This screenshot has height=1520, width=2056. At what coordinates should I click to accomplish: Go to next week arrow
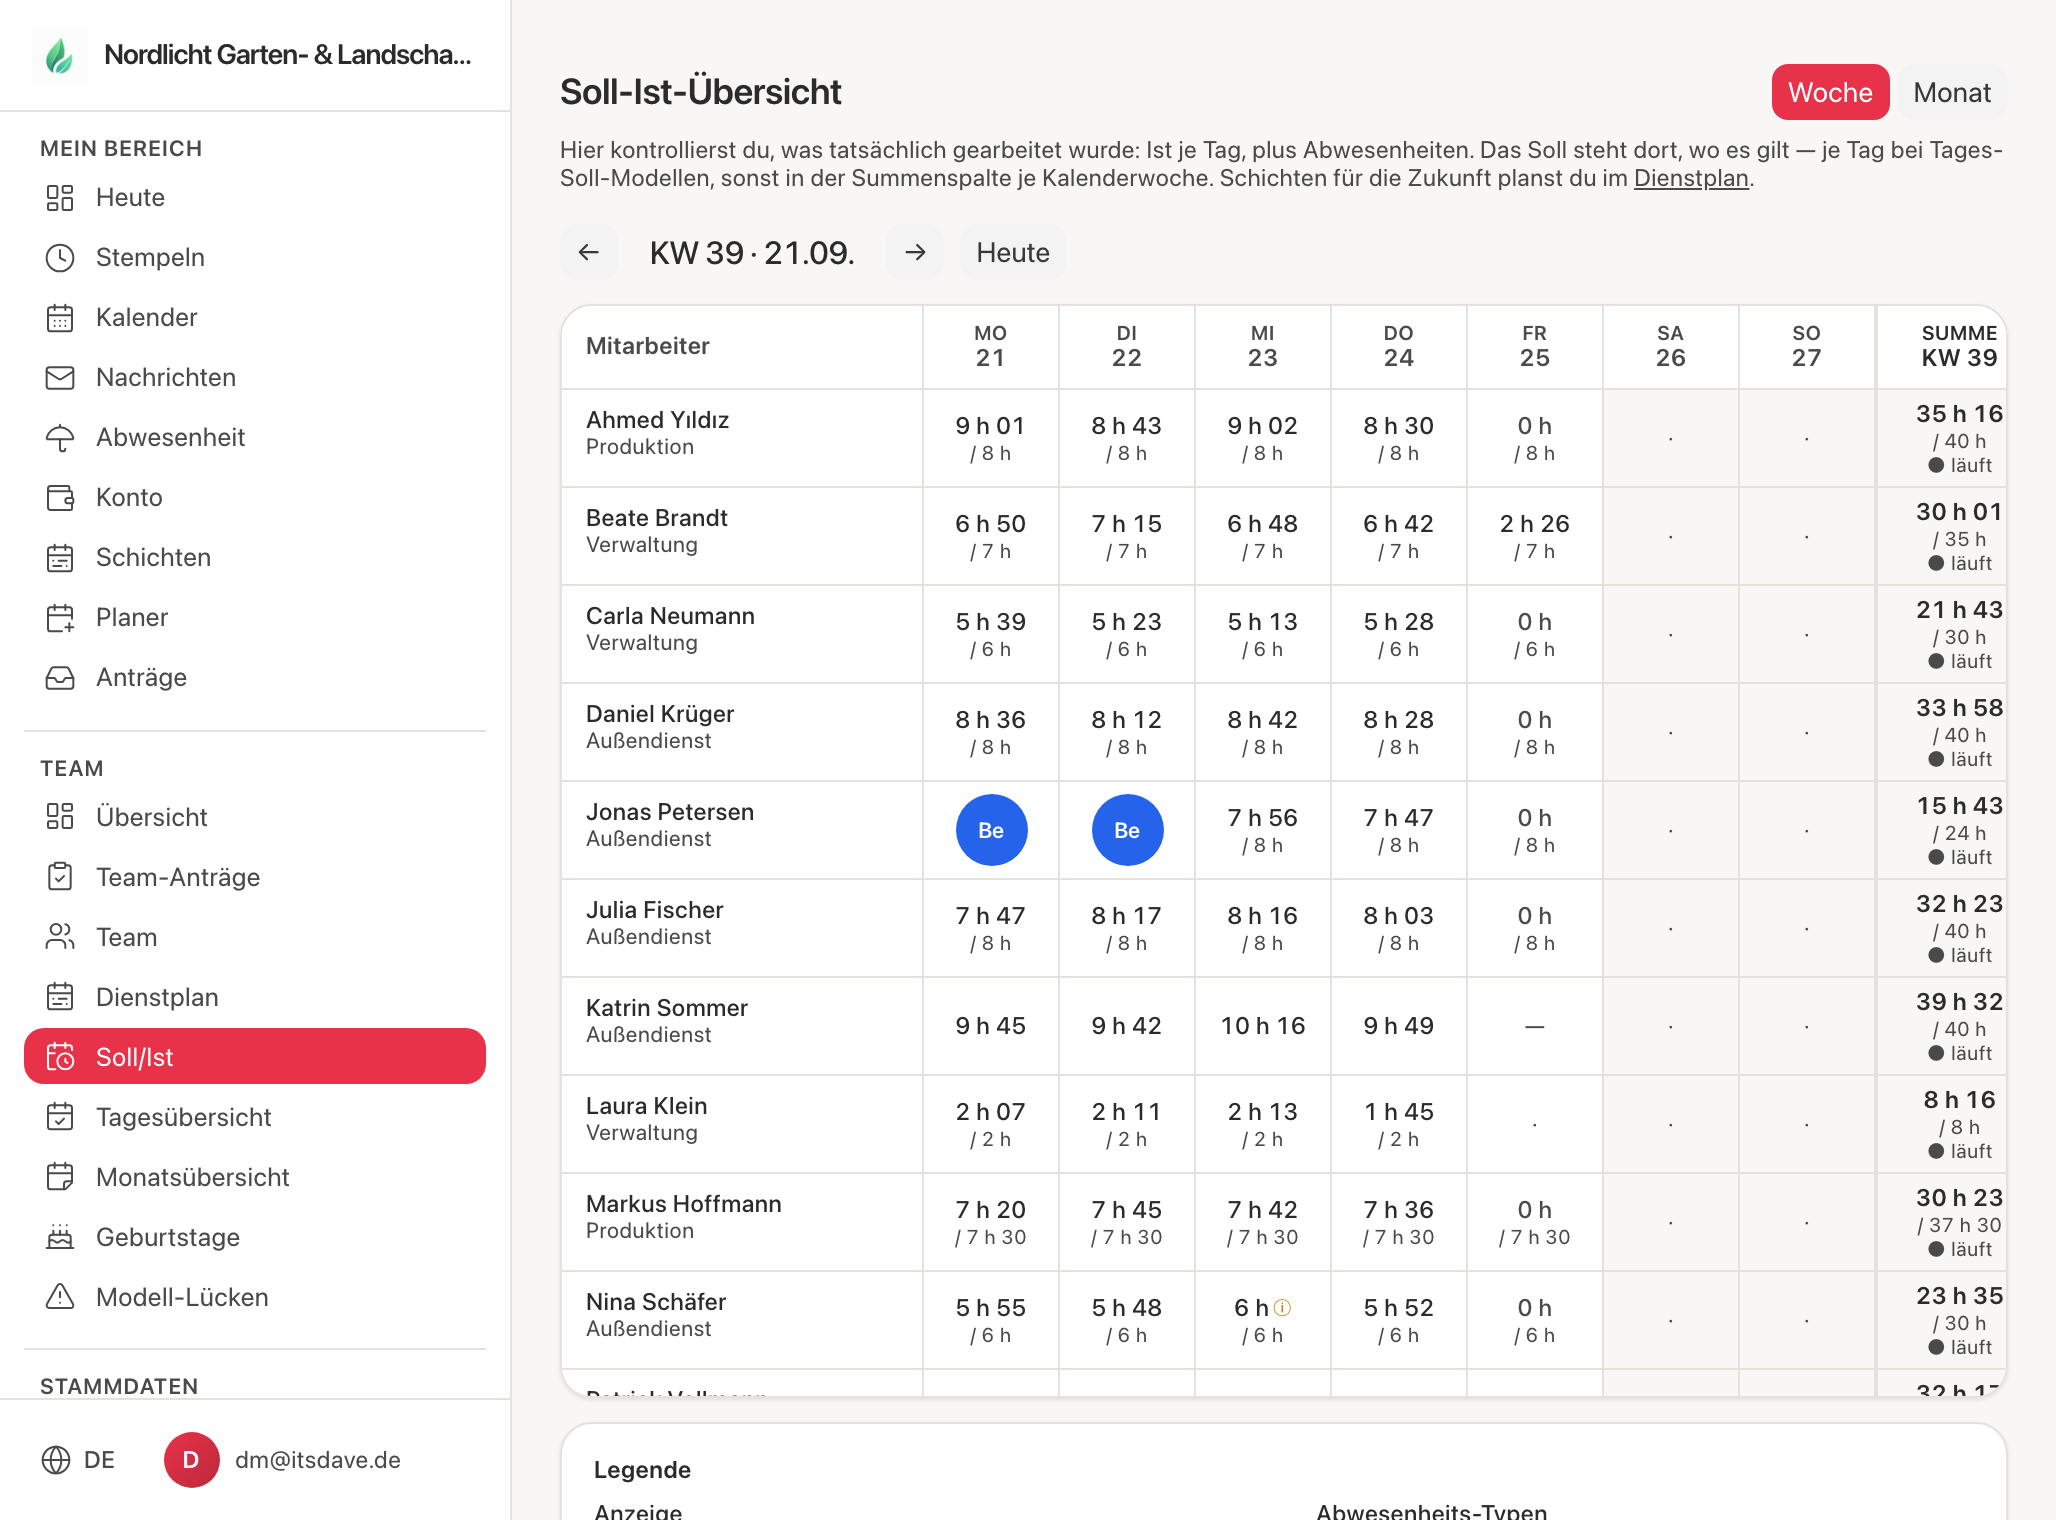[915, 252]
